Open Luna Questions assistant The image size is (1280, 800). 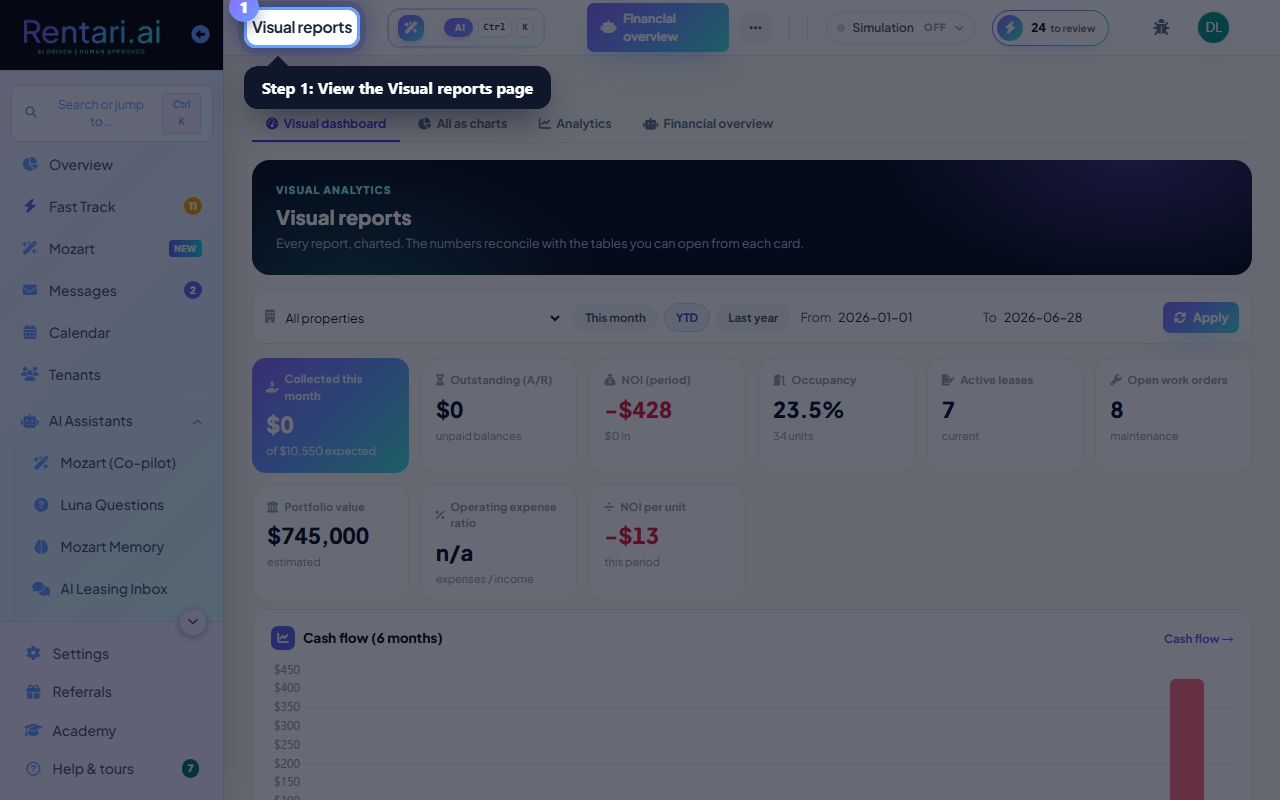(112, 505)
